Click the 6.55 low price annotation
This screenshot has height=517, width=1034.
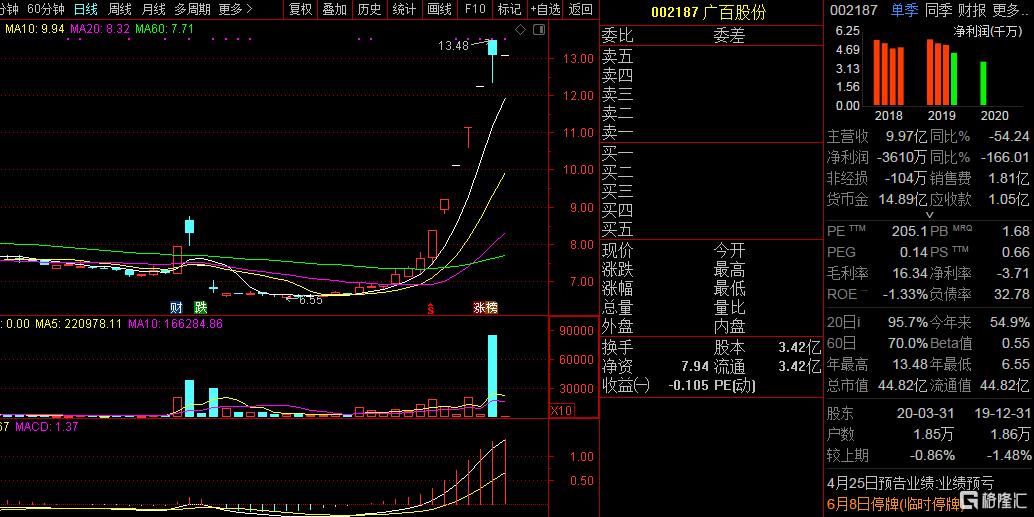coord(310,300)
